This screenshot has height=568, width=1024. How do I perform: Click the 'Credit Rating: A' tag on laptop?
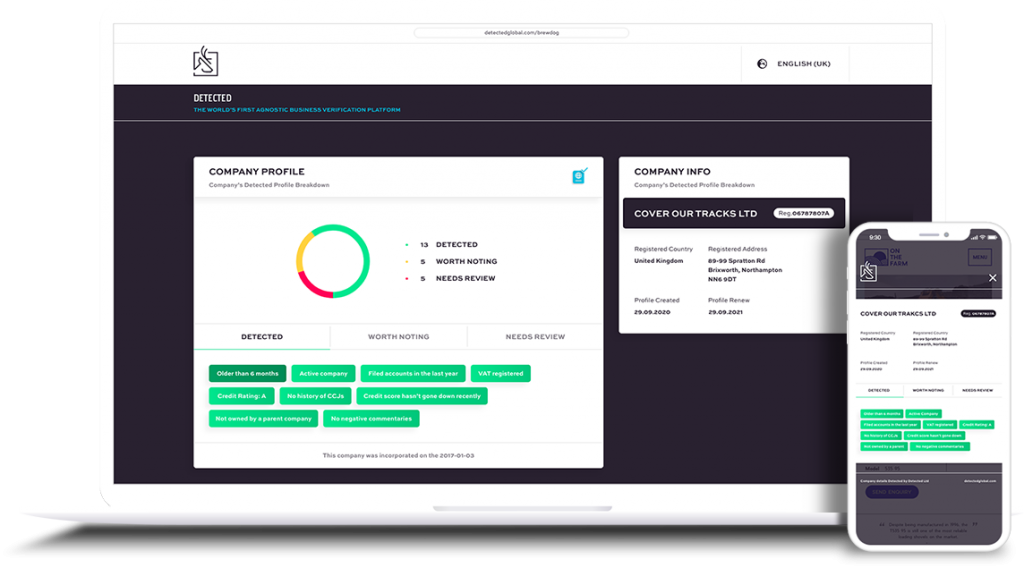(242, 396)
